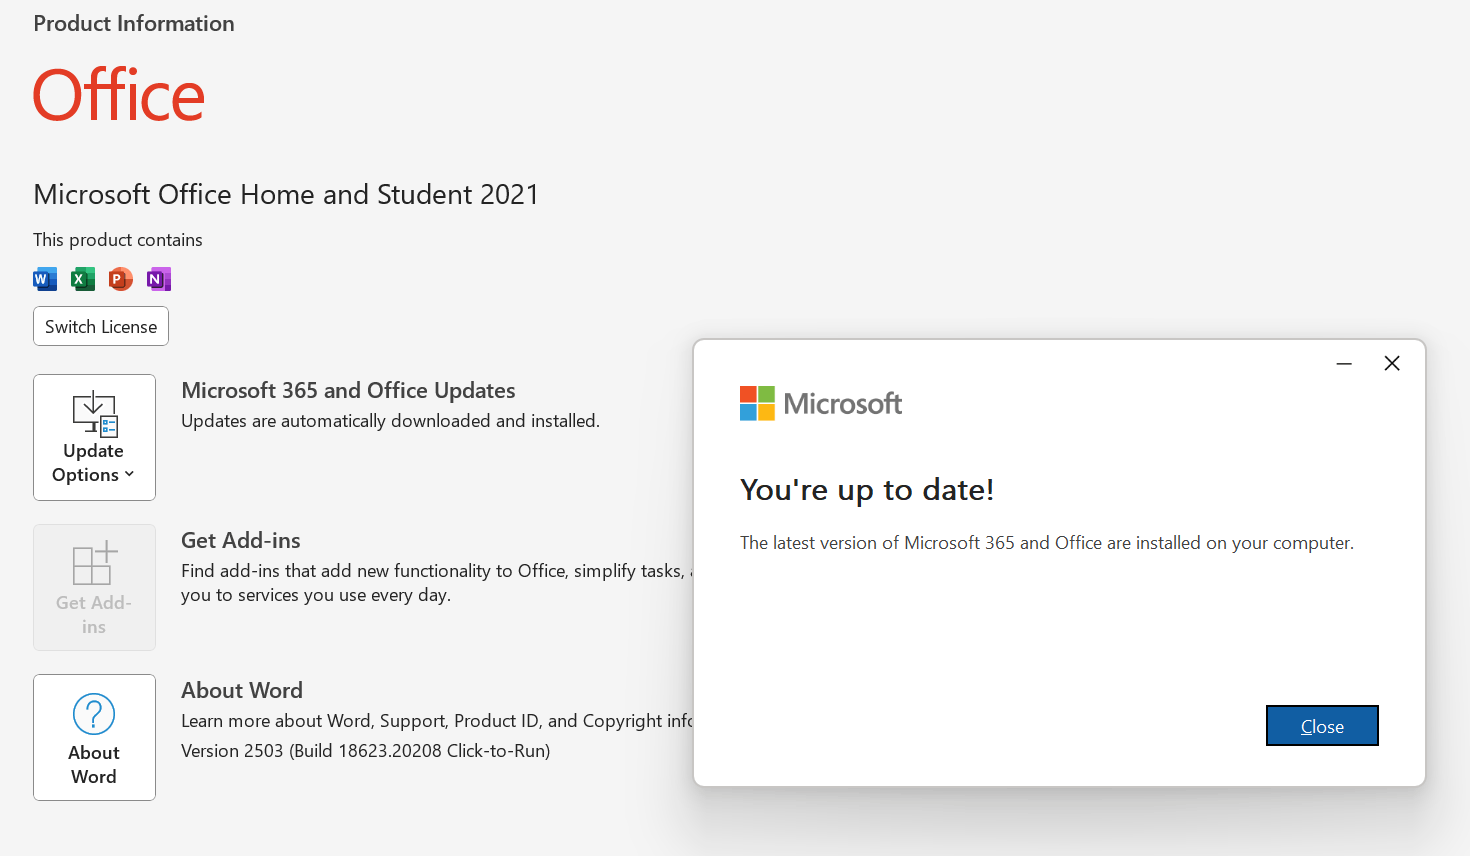Open the About Word button
The width and height of the screenshot is (1470, 856).
pyautogui.click(x=94, y=737)
